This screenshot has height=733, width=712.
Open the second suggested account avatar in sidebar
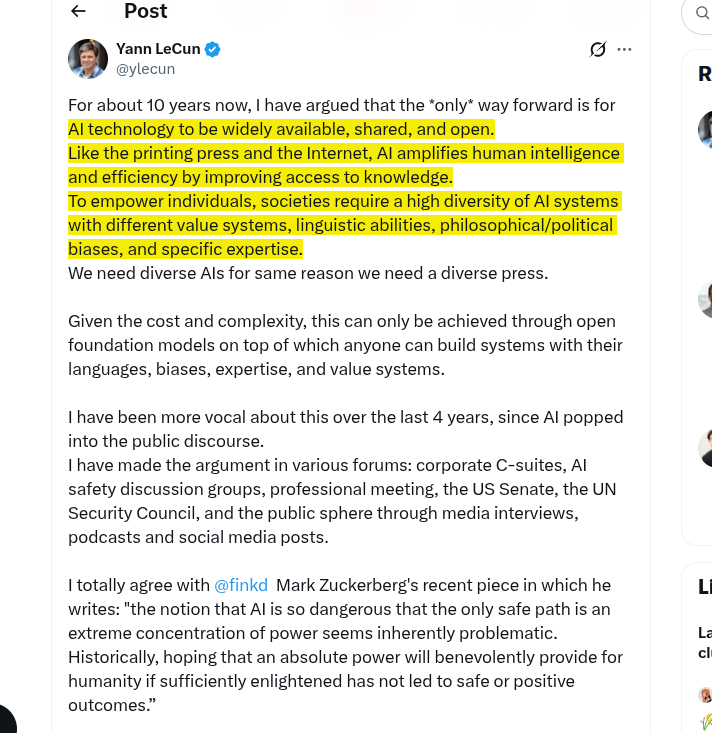[x=705, y=299]
